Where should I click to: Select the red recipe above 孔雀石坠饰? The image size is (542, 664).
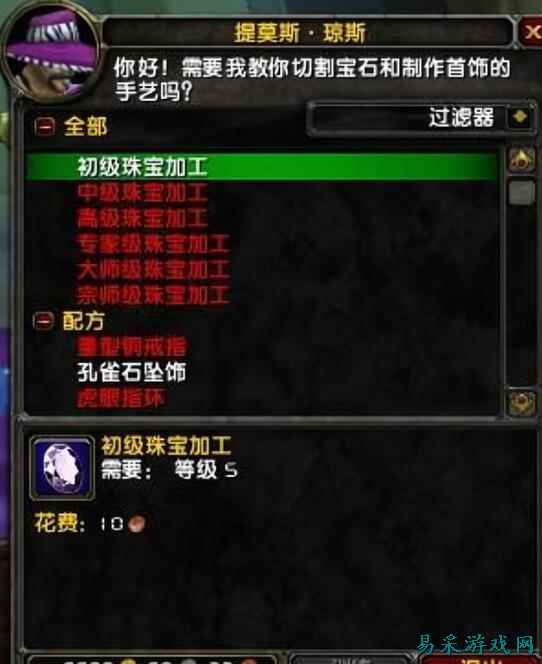tap(132, 347)
